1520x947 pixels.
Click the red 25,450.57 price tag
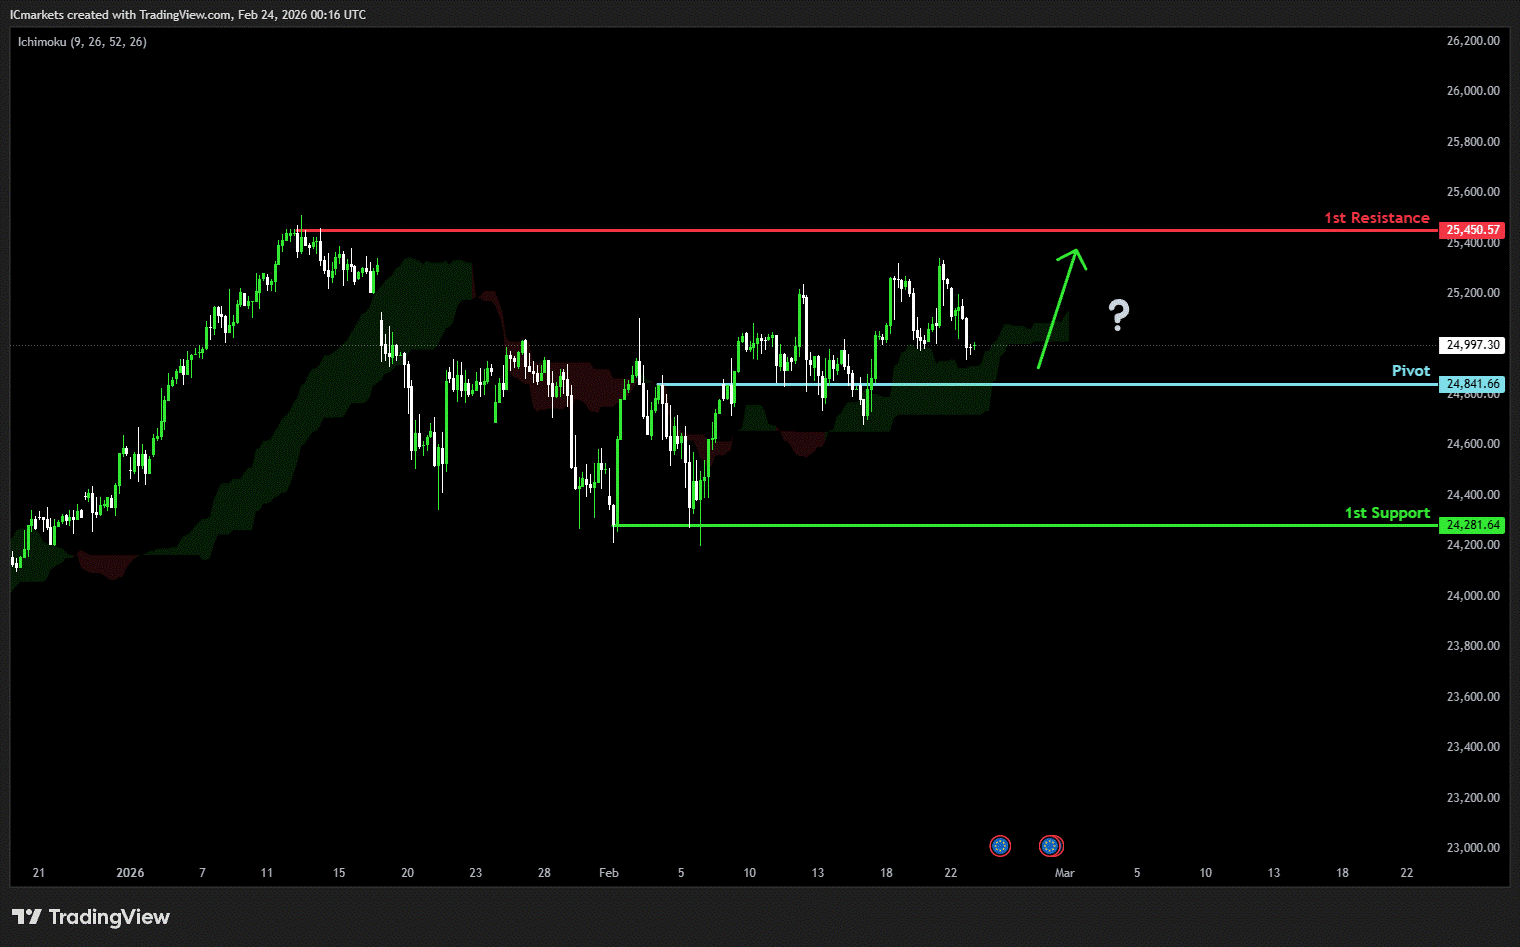[x=1472, y=230]
